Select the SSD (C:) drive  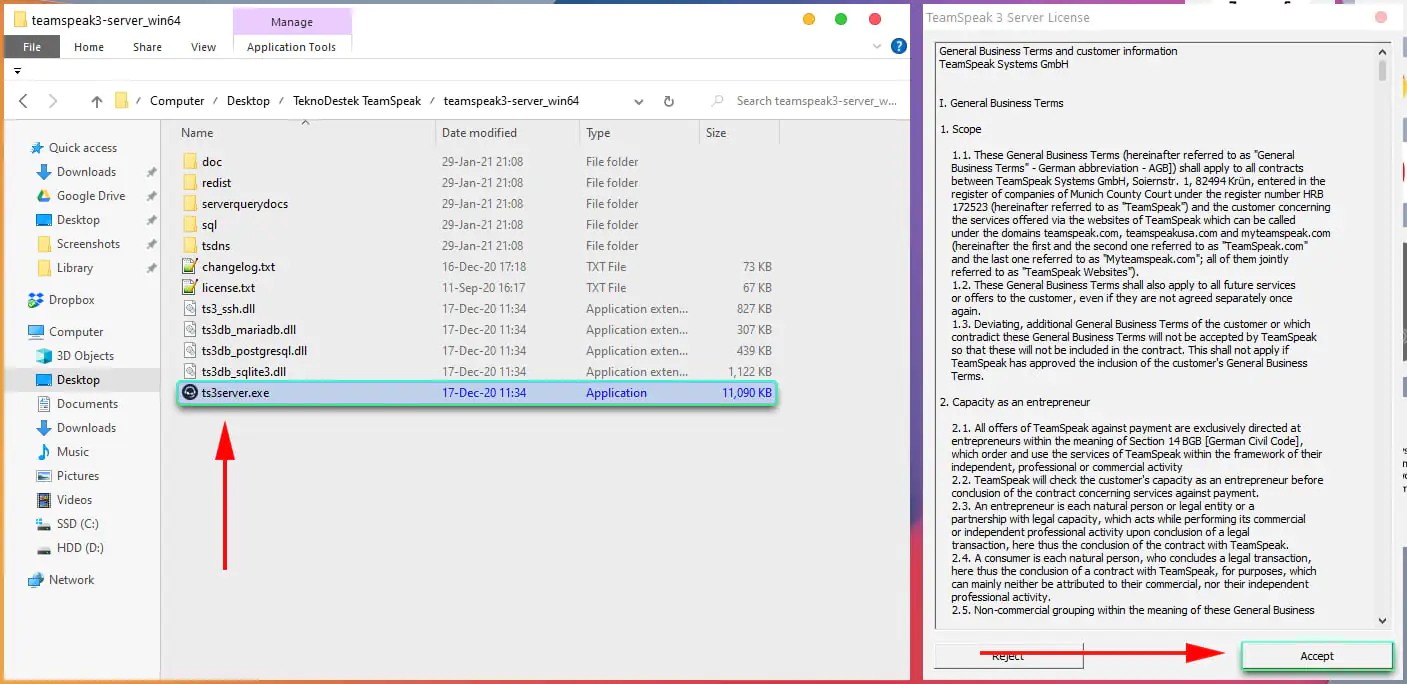(x=77, y=524)
